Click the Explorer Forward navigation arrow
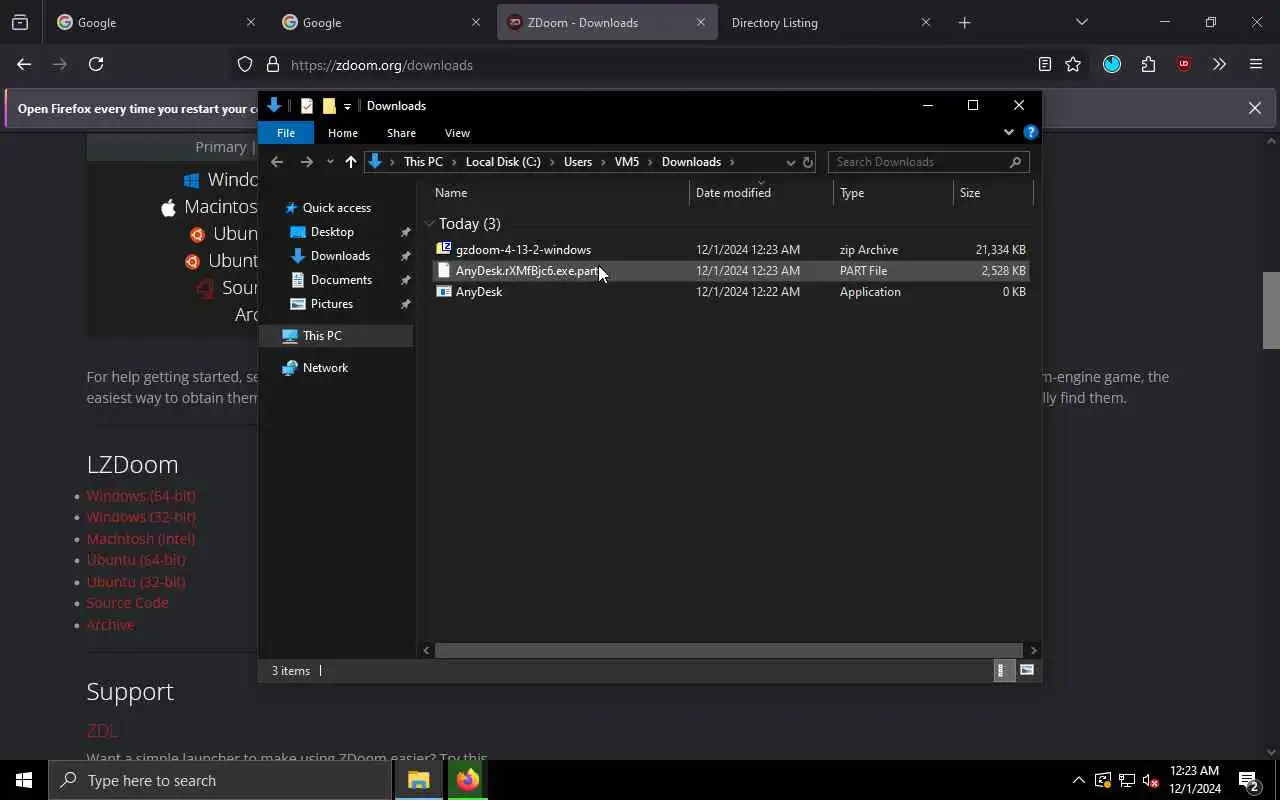This screenshot has height=800, width=1280. [307, 162]
